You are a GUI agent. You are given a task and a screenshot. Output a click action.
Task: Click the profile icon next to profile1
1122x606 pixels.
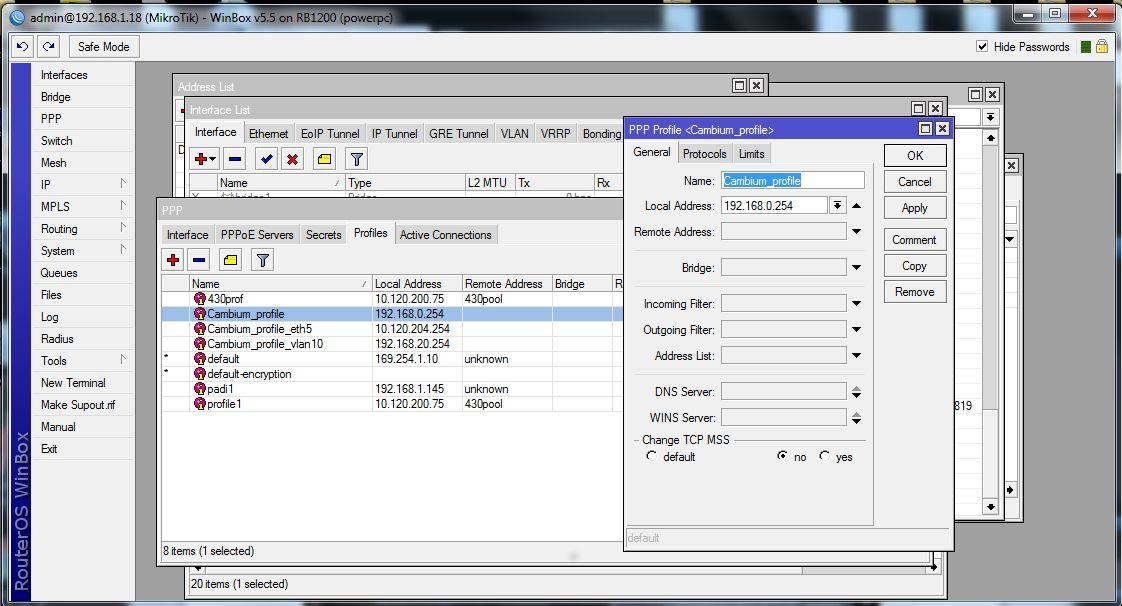tap(200, 404)
